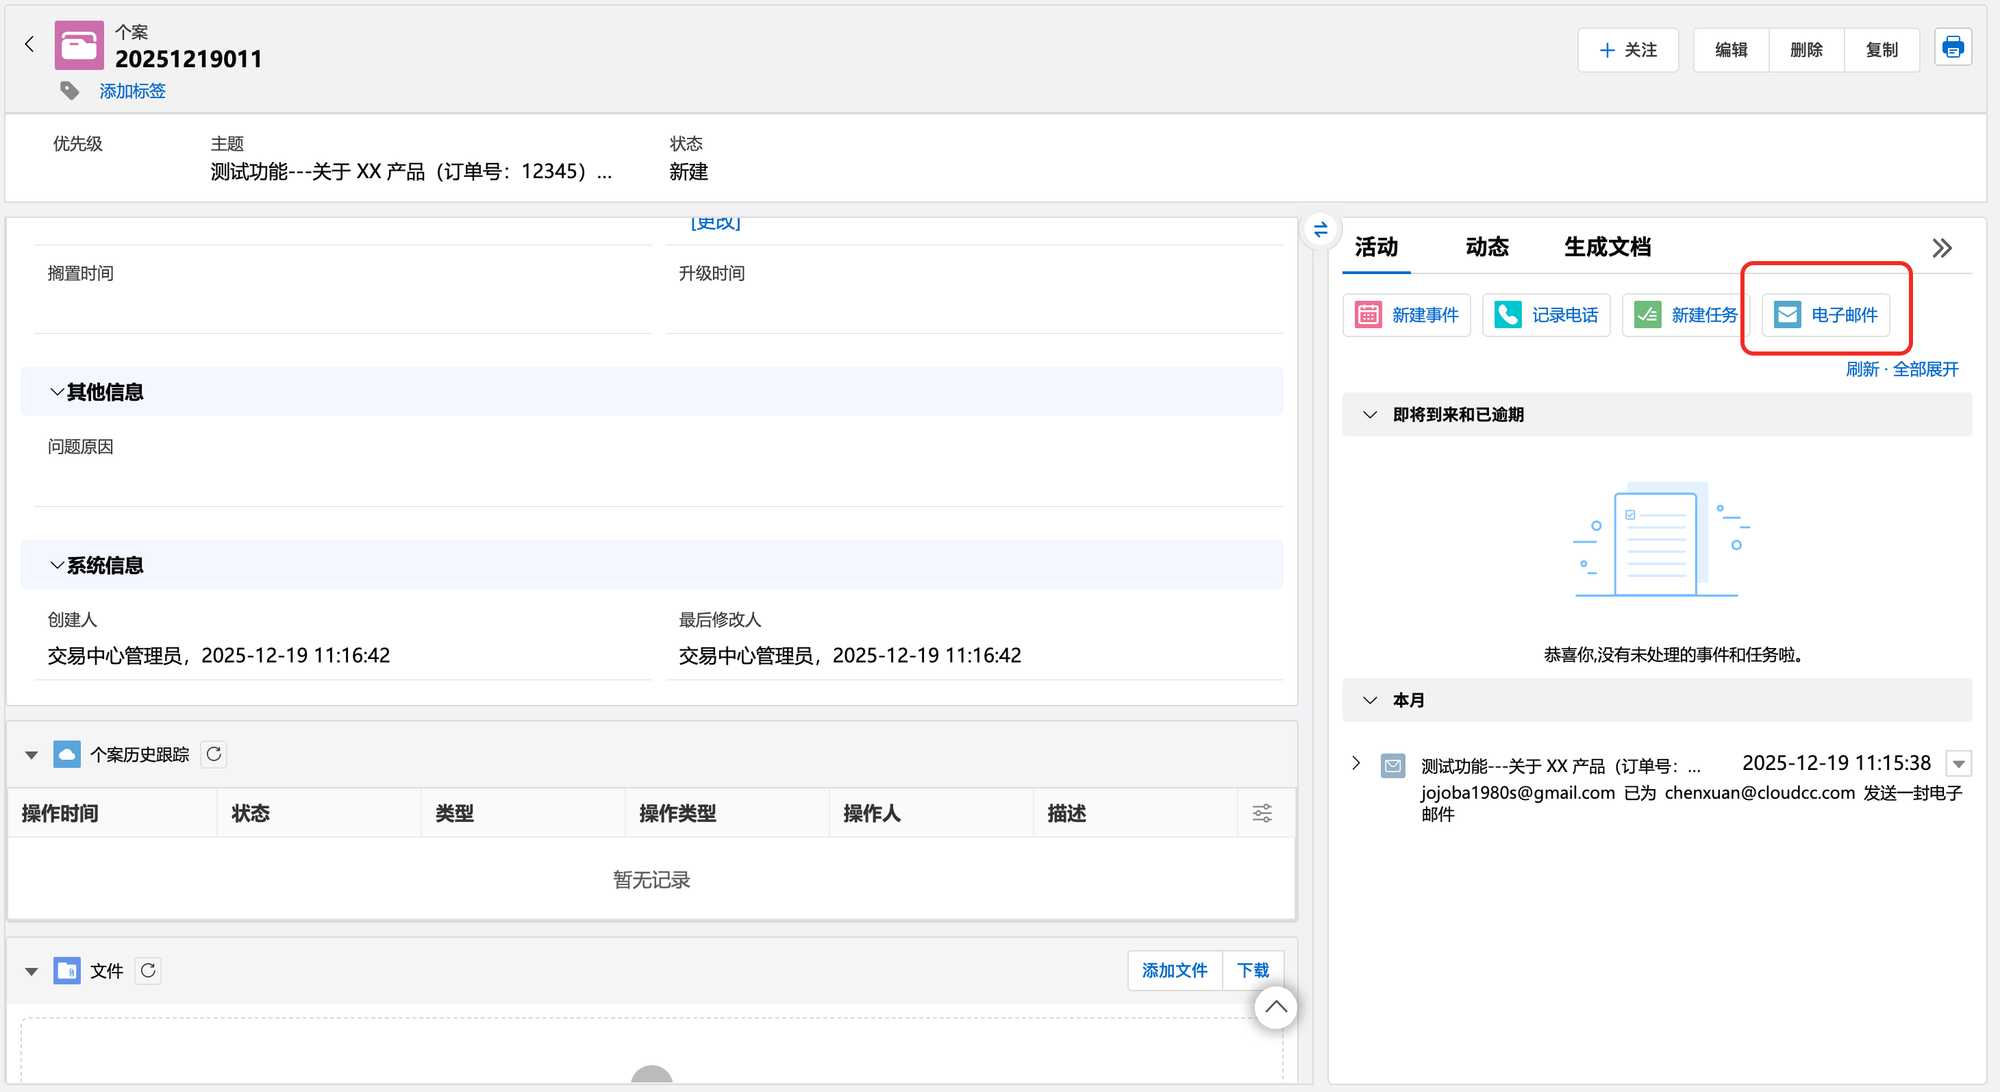Refresh the 文件 section
Screen dimensions: 2000x1092
(148, 970)
